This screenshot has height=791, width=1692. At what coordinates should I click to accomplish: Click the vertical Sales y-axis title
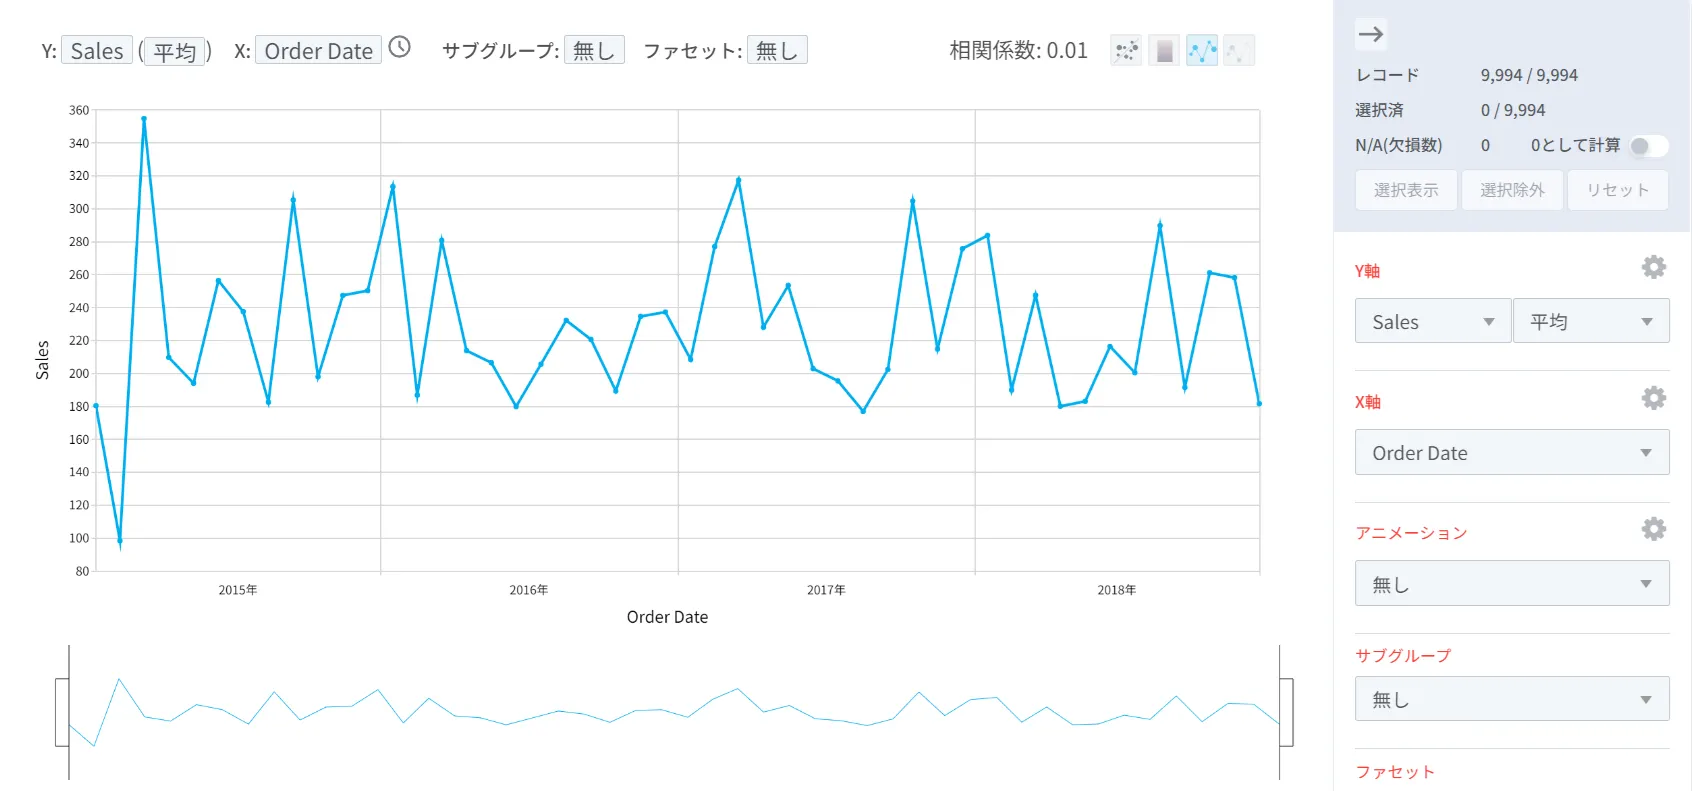tap(42, 360)
